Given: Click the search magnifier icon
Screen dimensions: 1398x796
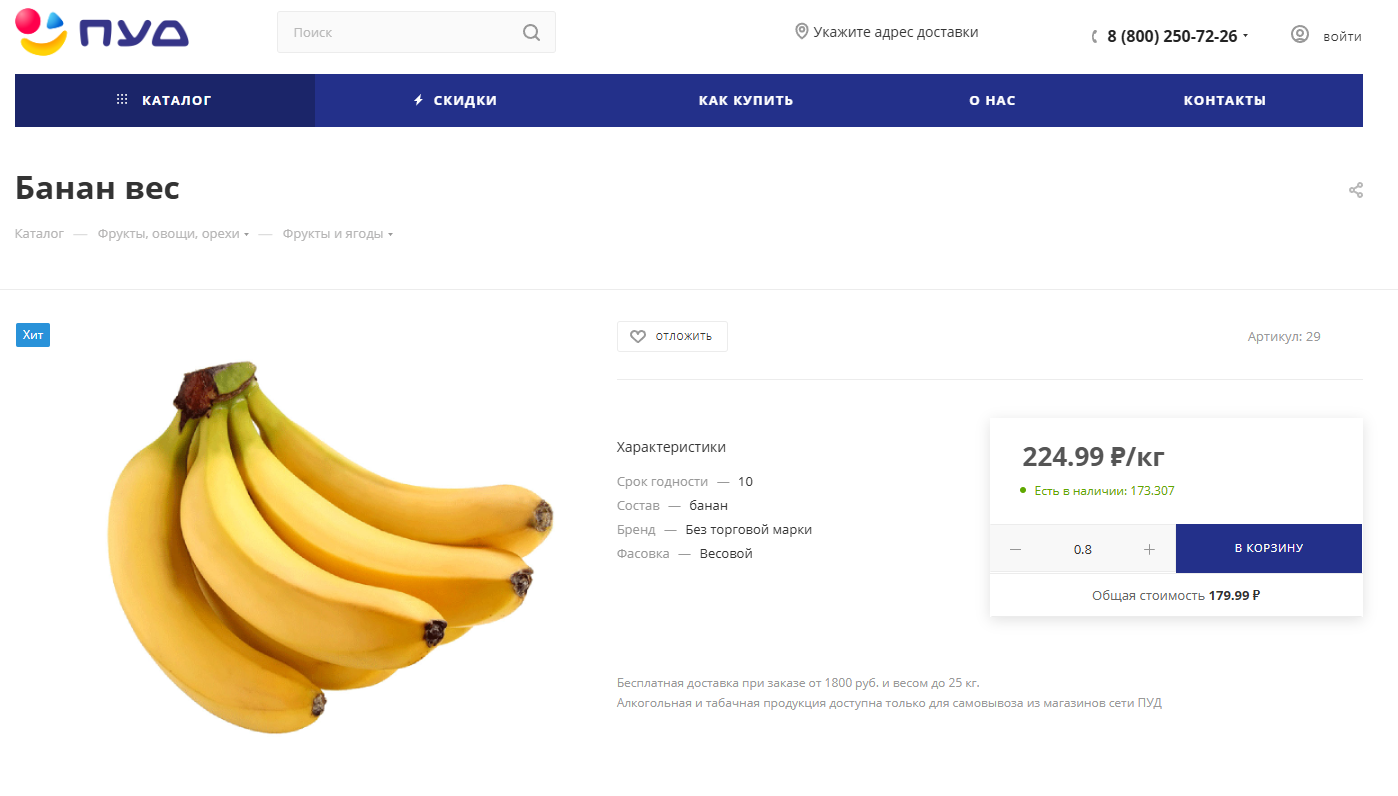Looking at the screenshot, I should click(x=531, y=32).
